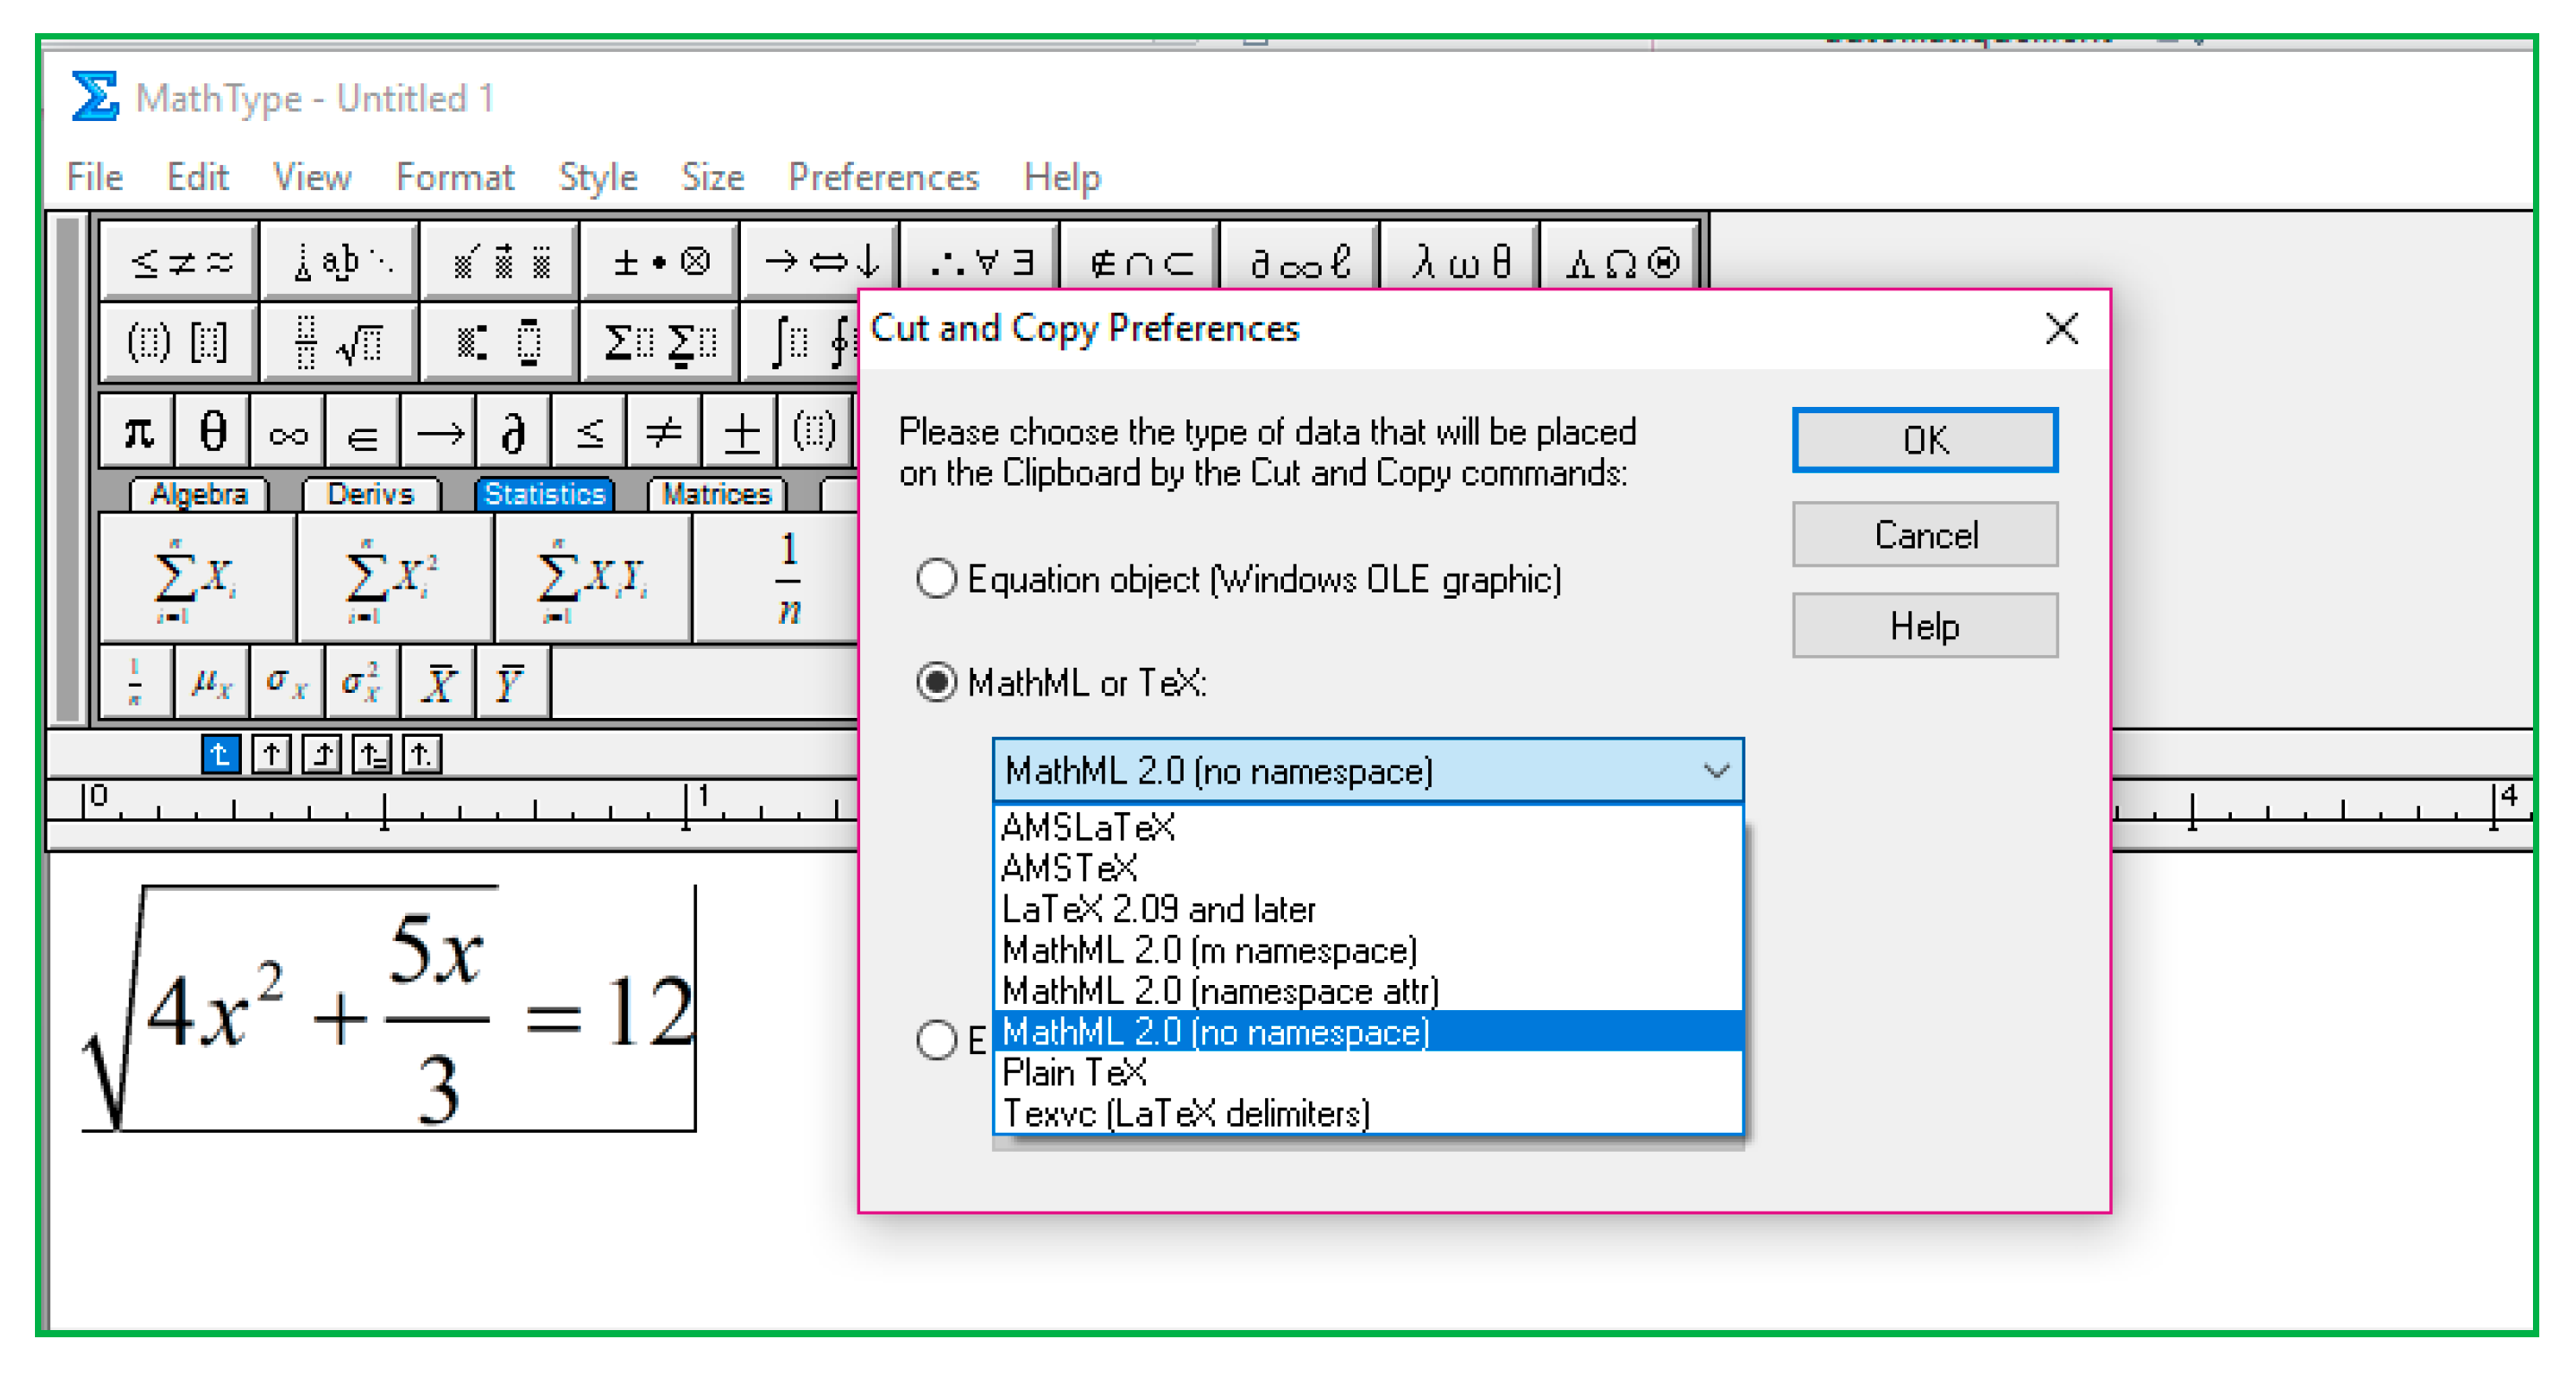Open the Greek lowercase letters palette (λωθ)
2576x1374 pixels.
(x=1460, y=262)
